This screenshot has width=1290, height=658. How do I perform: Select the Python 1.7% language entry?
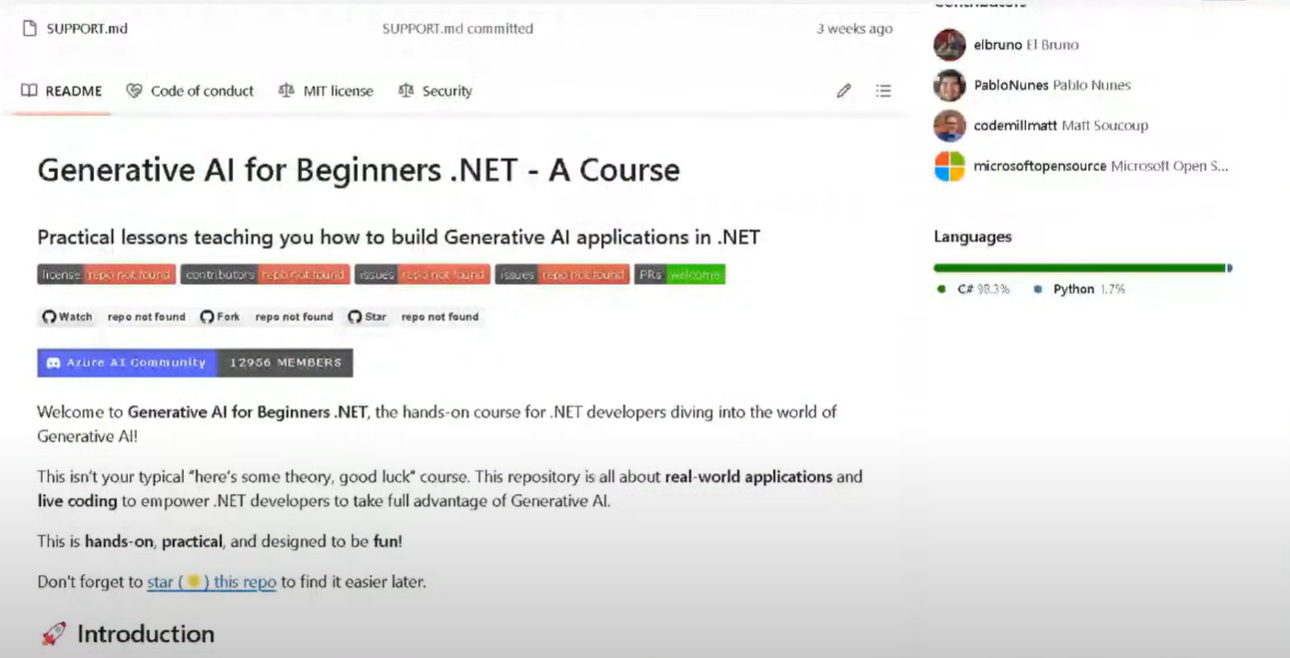pyautogui.click(x=1079, y=289)
